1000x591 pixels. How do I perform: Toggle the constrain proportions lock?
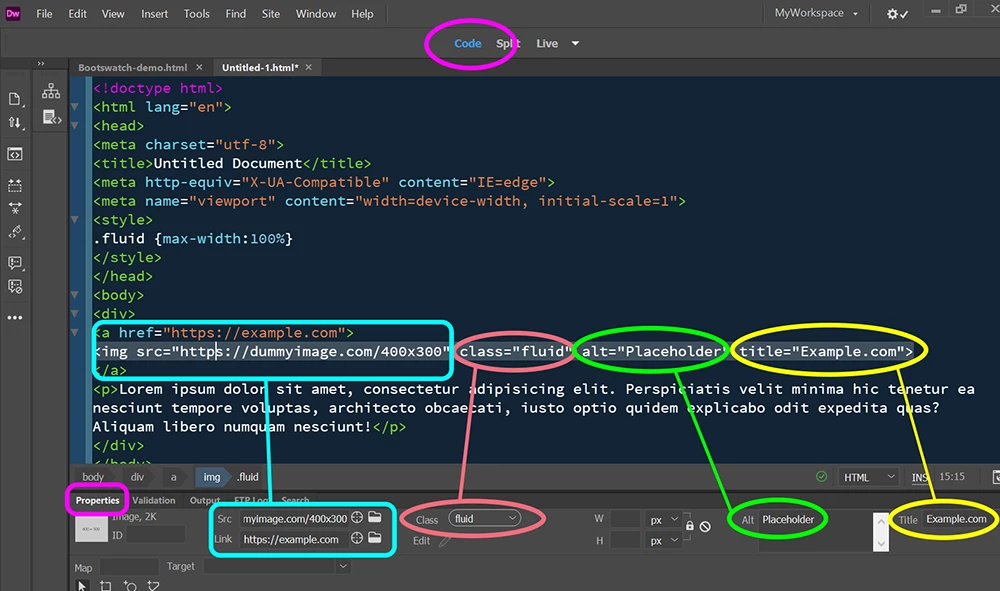coord(689,526)
